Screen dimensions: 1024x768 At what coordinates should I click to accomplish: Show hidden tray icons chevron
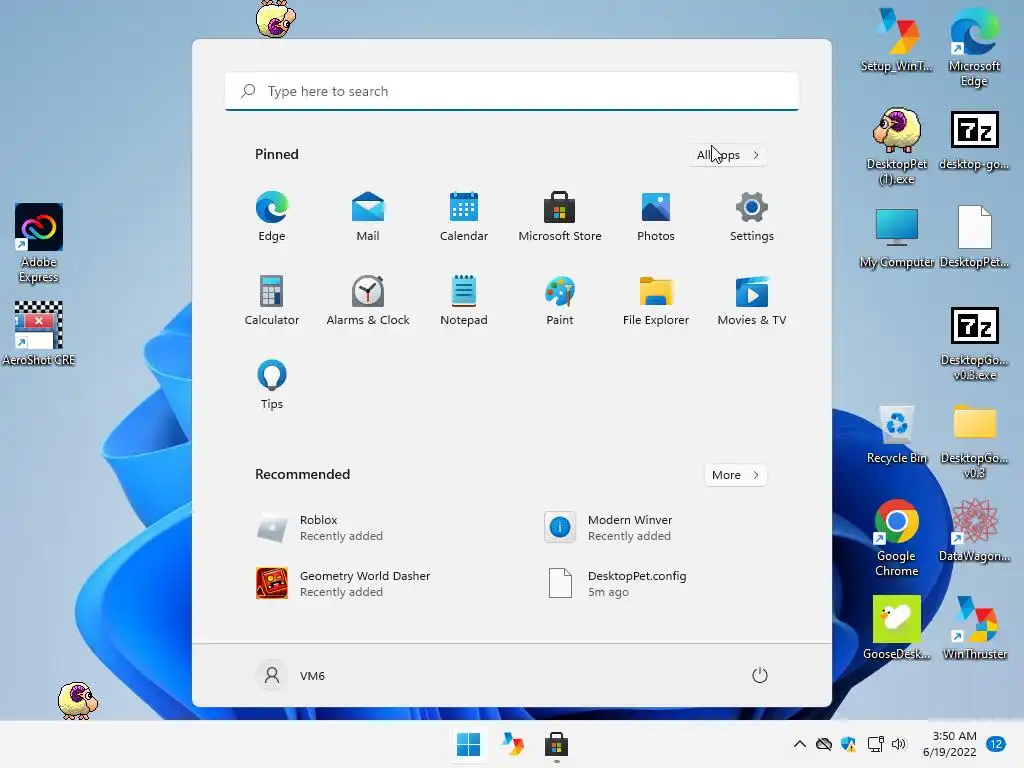799,744
